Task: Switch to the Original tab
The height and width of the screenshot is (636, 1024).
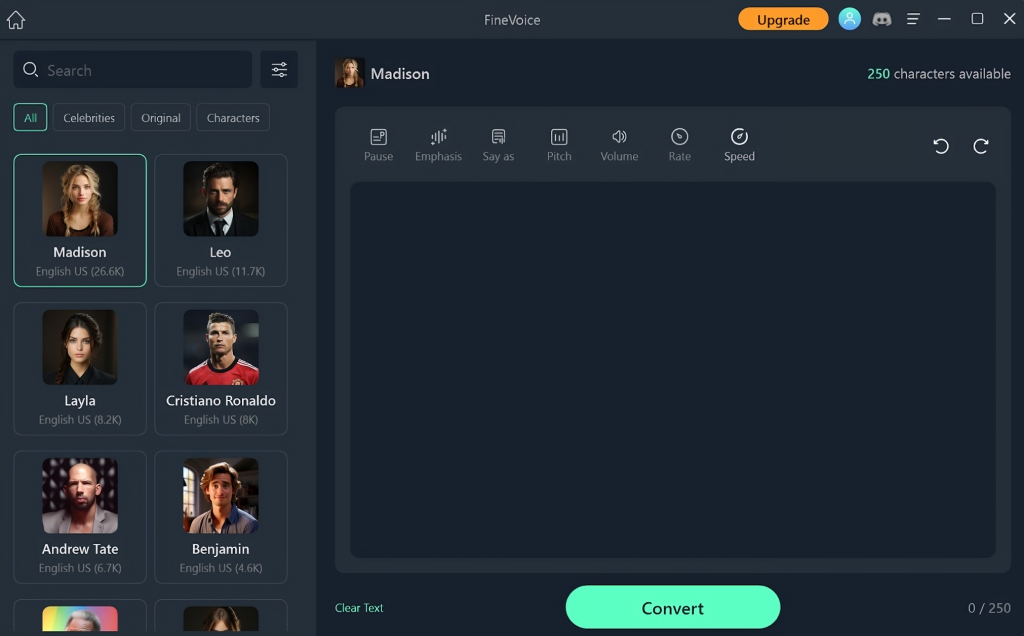Action: (x=161, y=118)
